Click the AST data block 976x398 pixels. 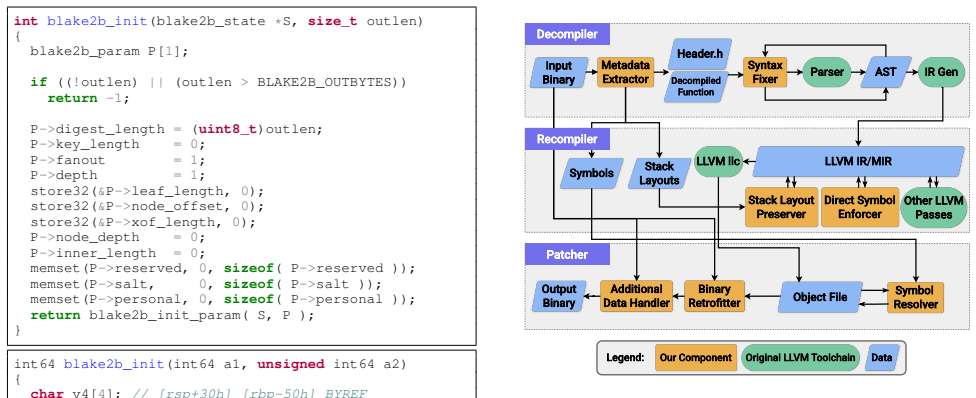(x=885, y=72)
